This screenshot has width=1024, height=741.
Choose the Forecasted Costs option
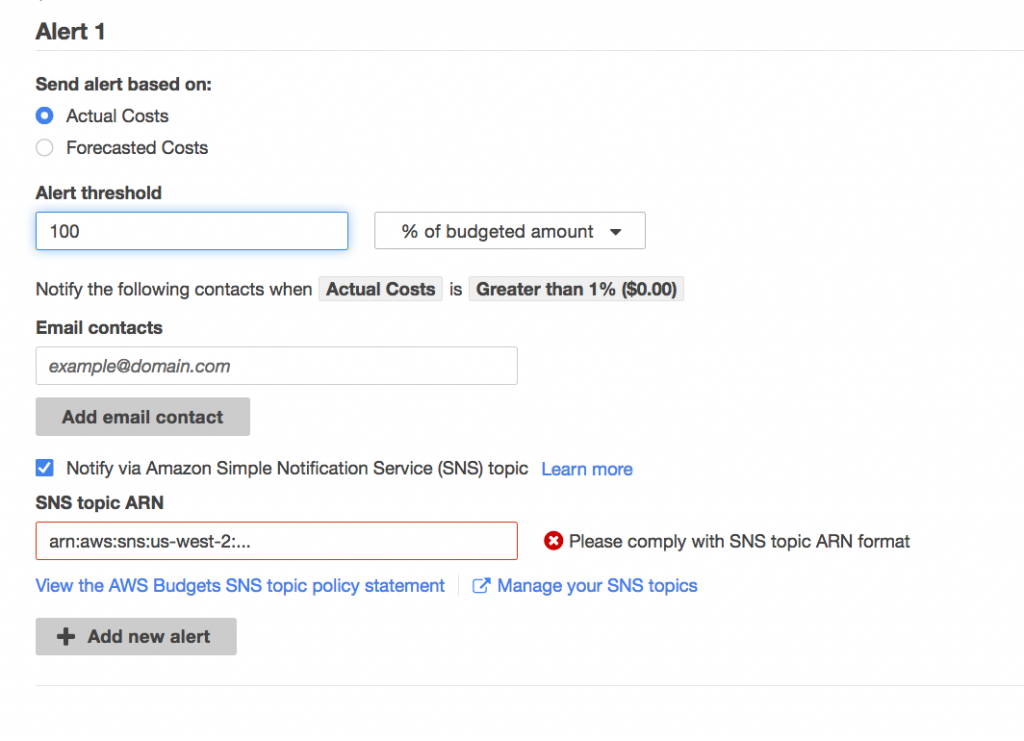(44, 147)
